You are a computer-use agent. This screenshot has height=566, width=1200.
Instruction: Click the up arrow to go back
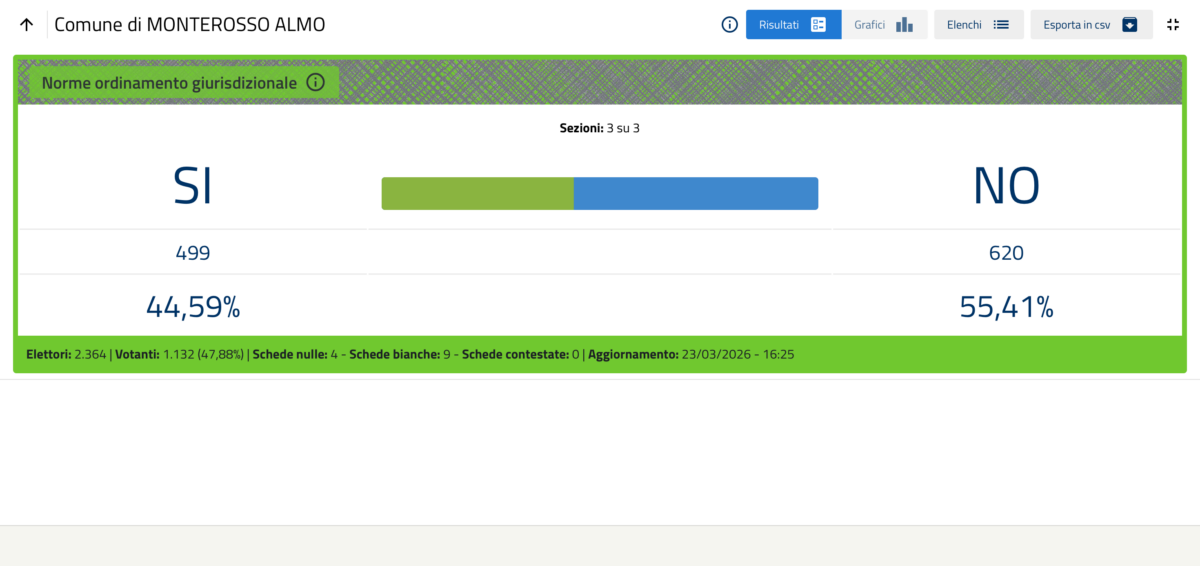27,25
